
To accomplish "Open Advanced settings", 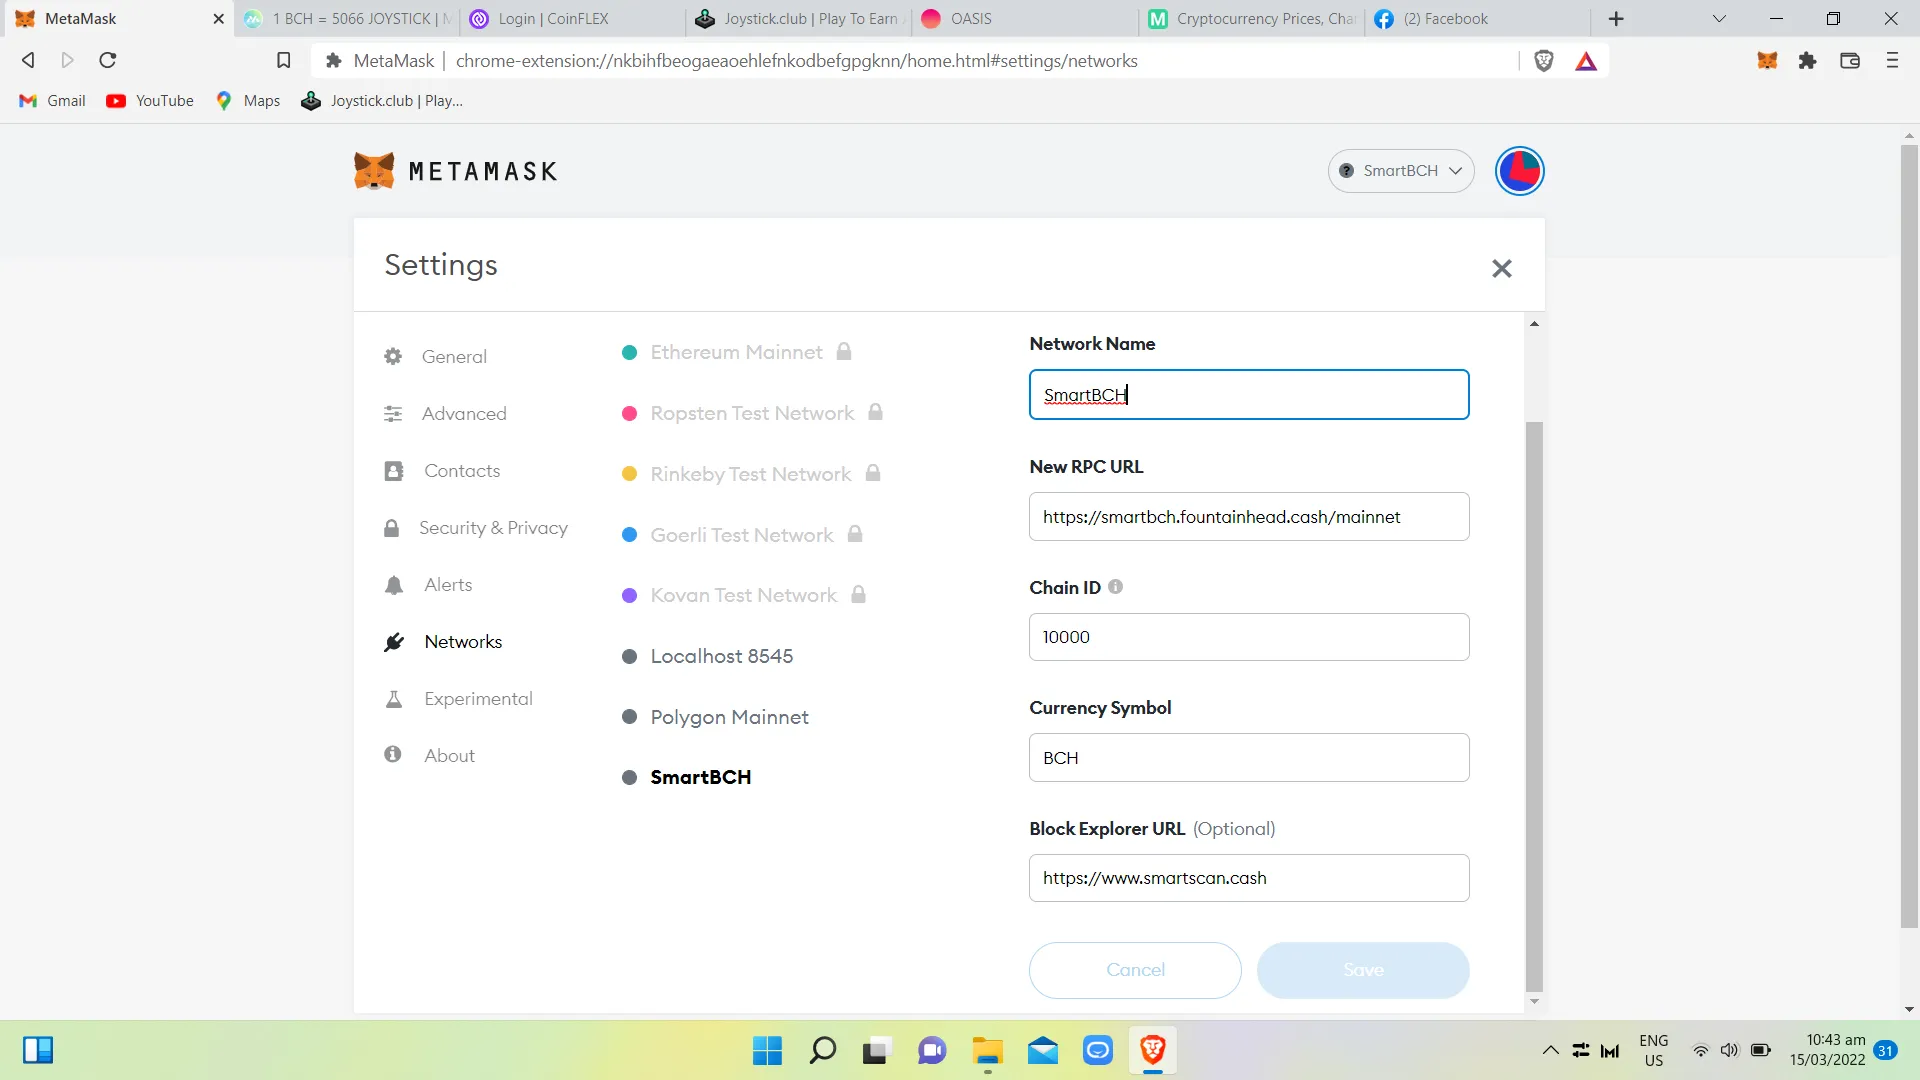I will coord(445,414).
